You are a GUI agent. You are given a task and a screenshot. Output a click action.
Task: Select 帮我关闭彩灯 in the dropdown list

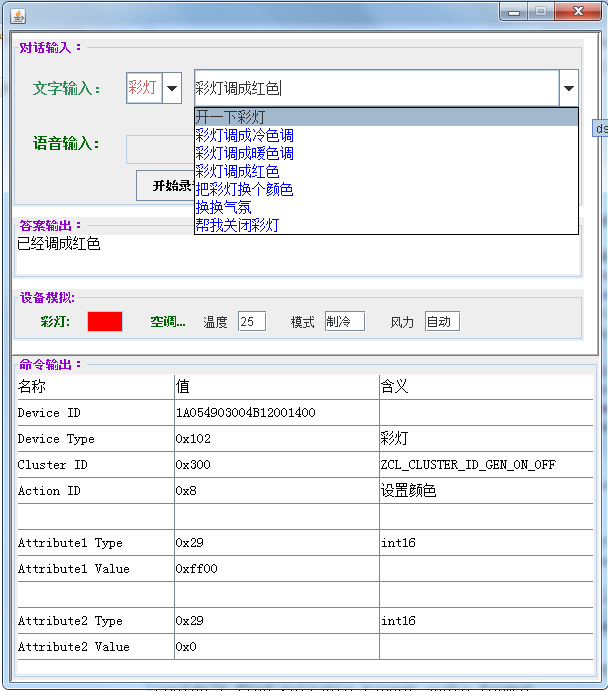(x=386, y=225)
